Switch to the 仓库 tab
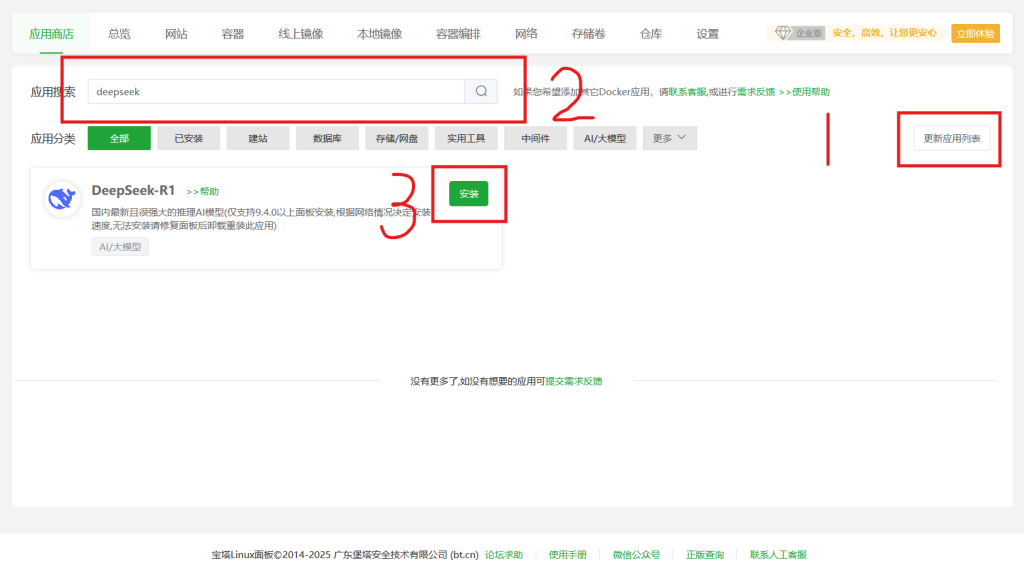Image resolution: width=1024 pixels, height=572 pixels. click(650, 34)
